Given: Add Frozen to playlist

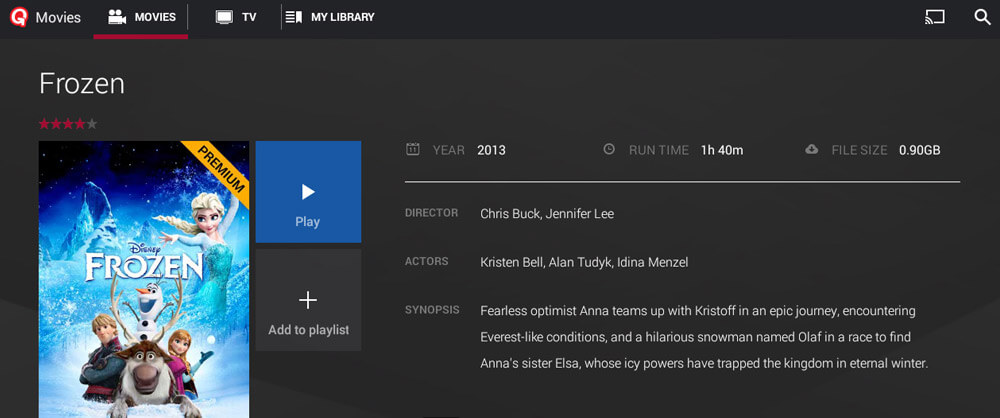Looking at the screenshot, I should click(x=308, y=300).
